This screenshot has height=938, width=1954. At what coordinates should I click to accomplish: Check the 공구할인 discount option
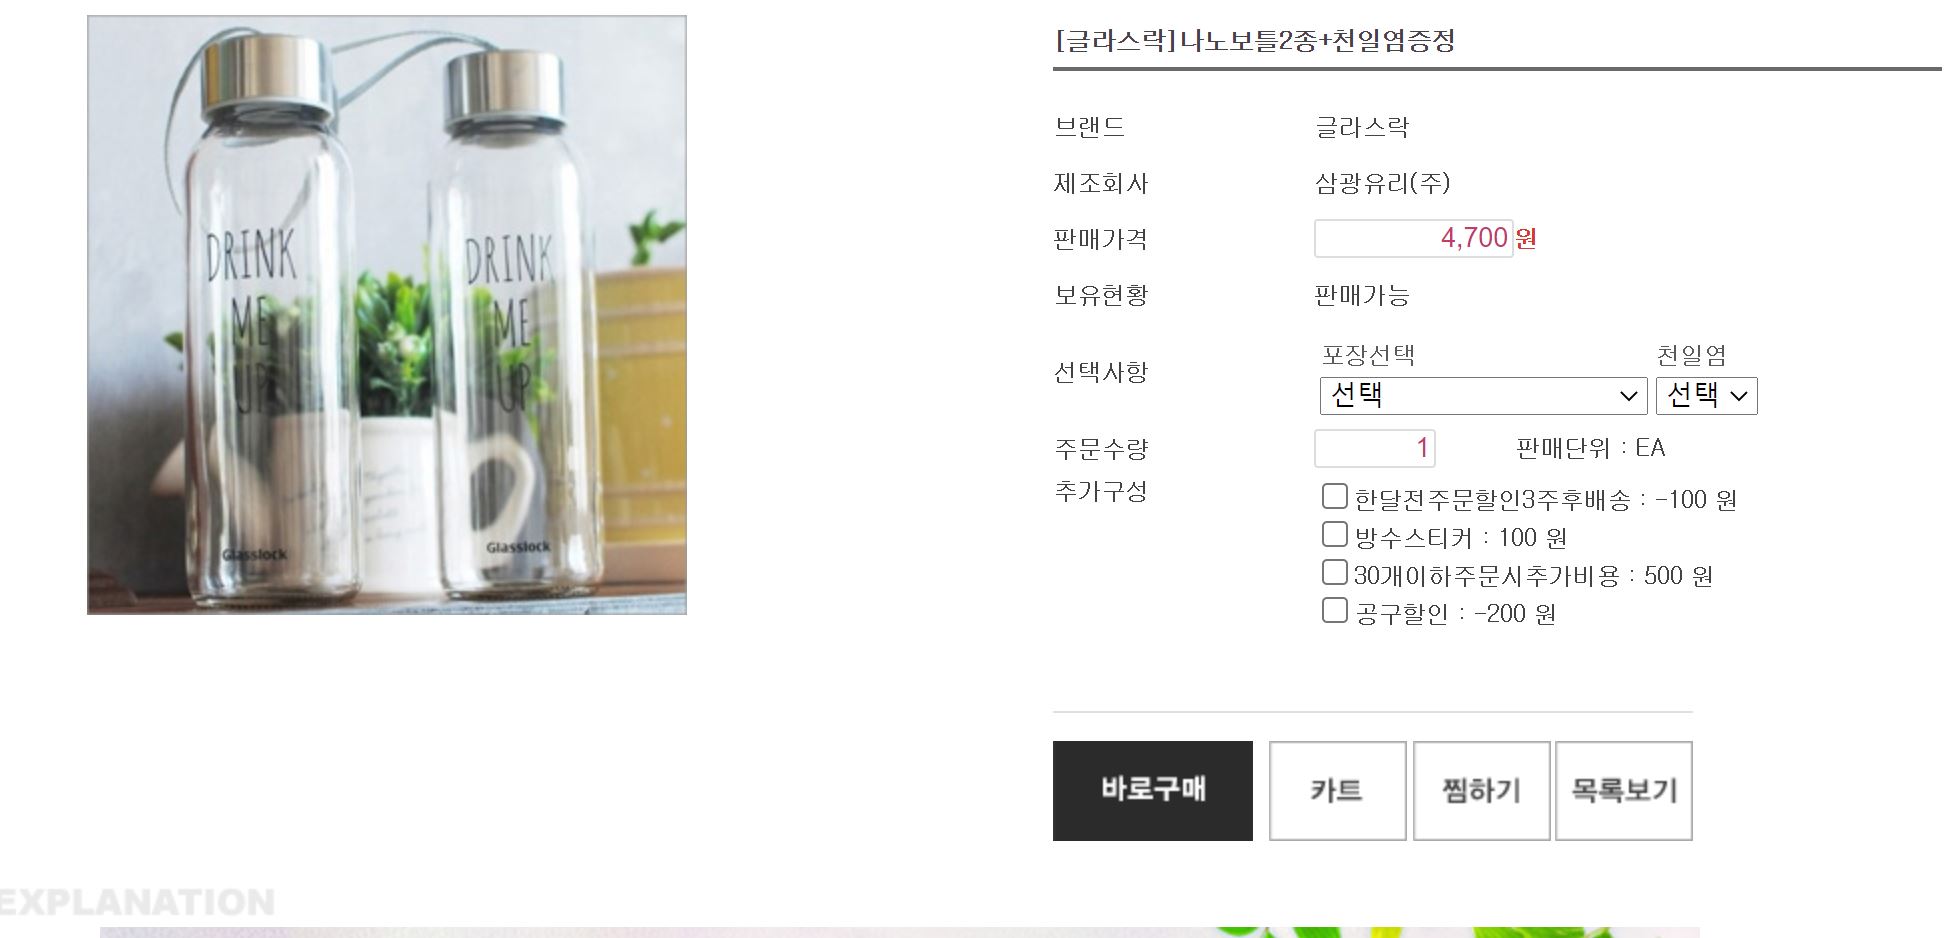point(1334,611)
